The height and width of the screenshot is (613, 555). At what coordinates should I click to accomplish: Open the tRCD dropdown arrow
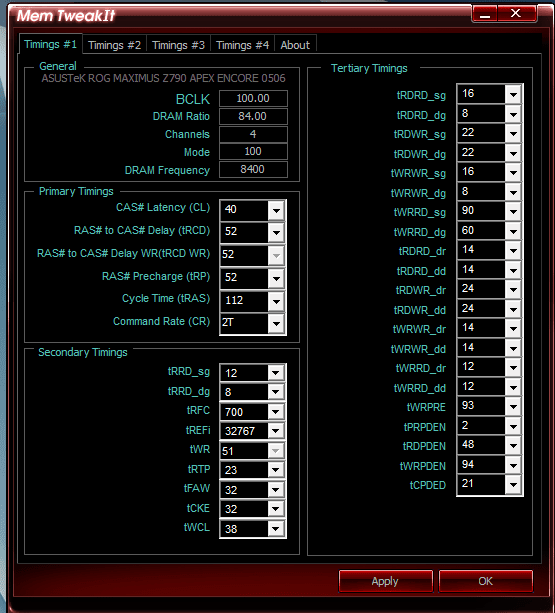click(276, 233)
